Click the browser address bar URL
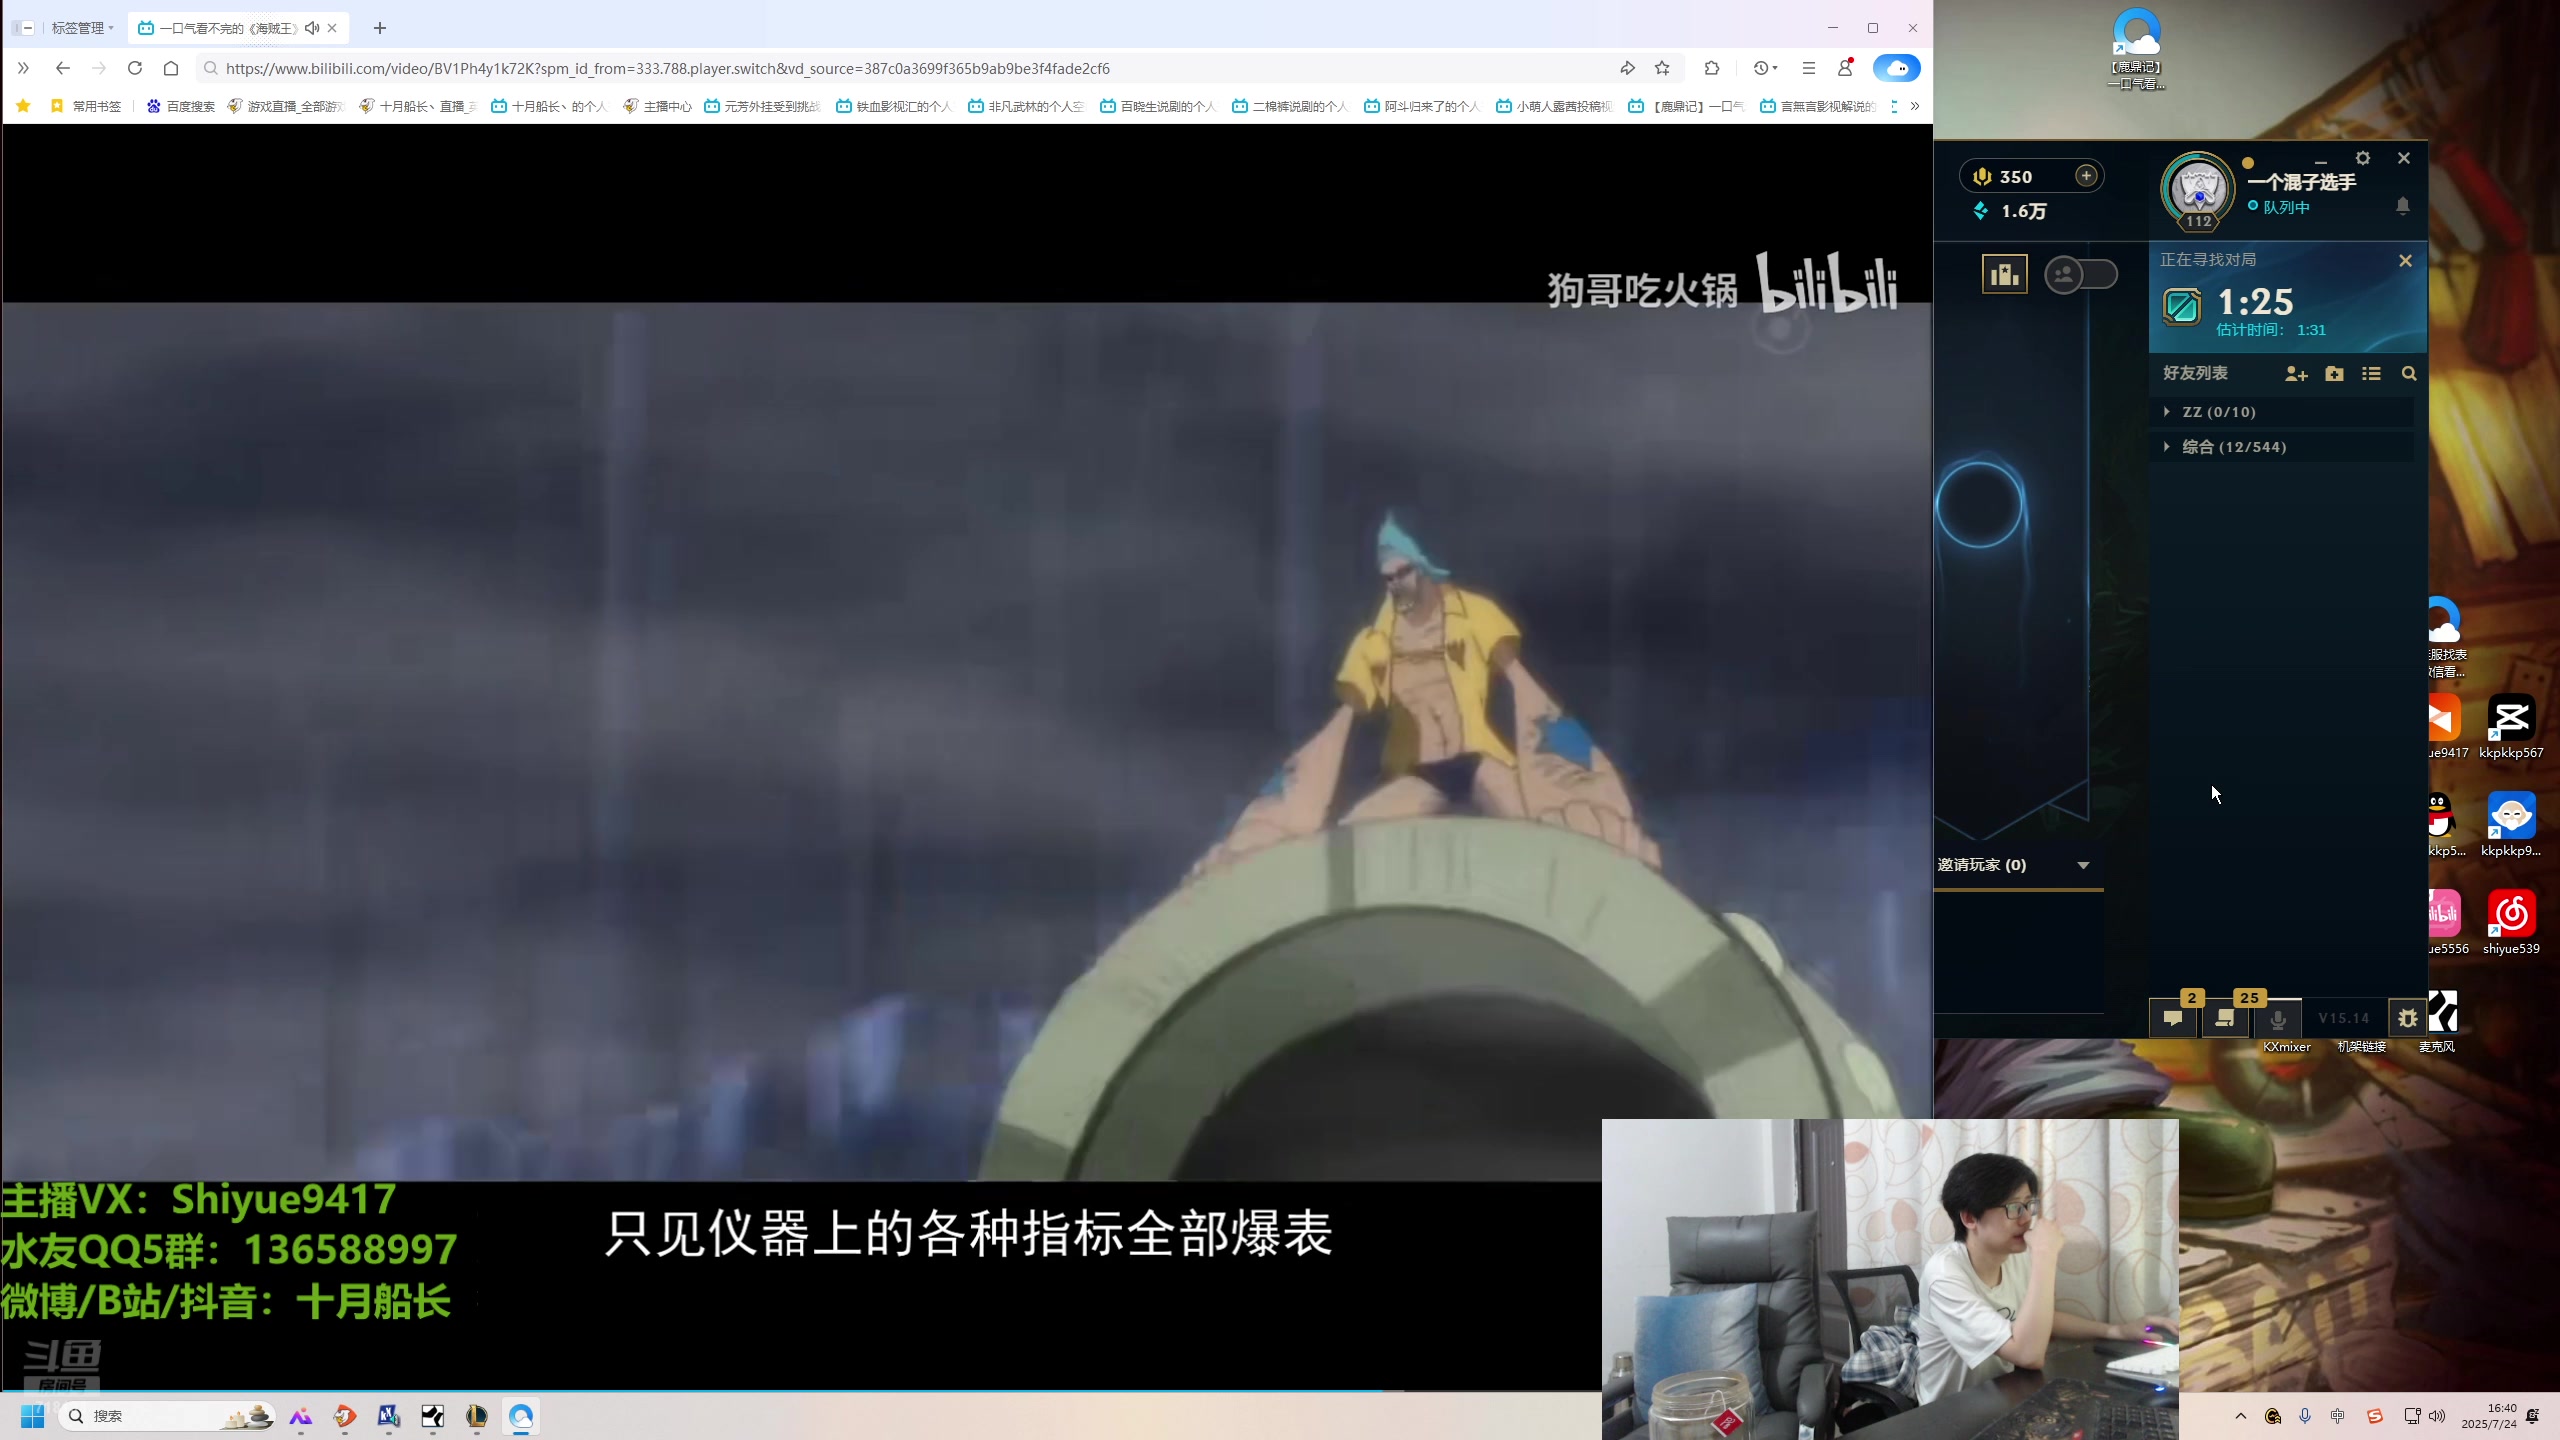Viewport: 2560px width, 1440px height. click(667, 68)
